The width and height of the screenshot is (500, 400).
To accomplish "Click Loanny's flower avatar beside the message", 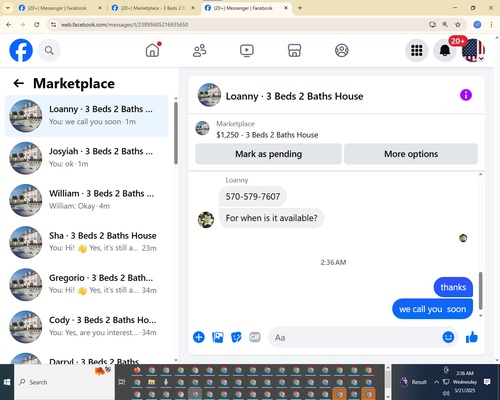I will (206, 220).
